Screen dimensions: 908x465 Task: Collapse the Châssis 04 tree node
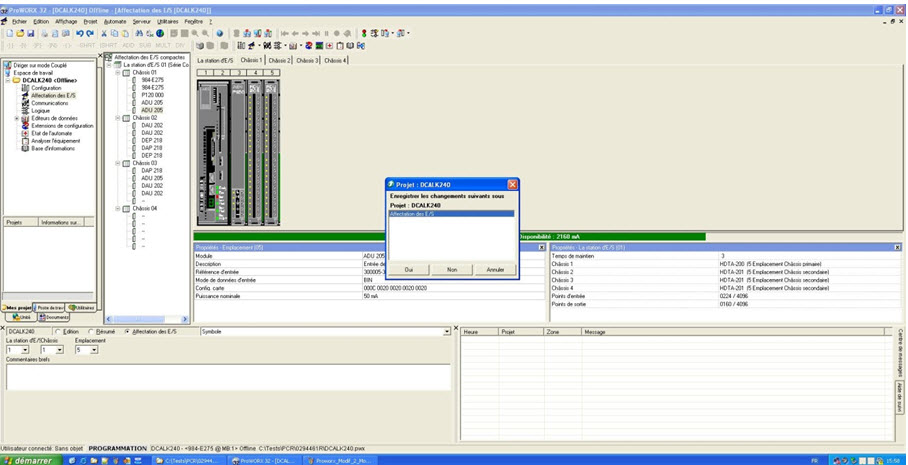[118, 208]
